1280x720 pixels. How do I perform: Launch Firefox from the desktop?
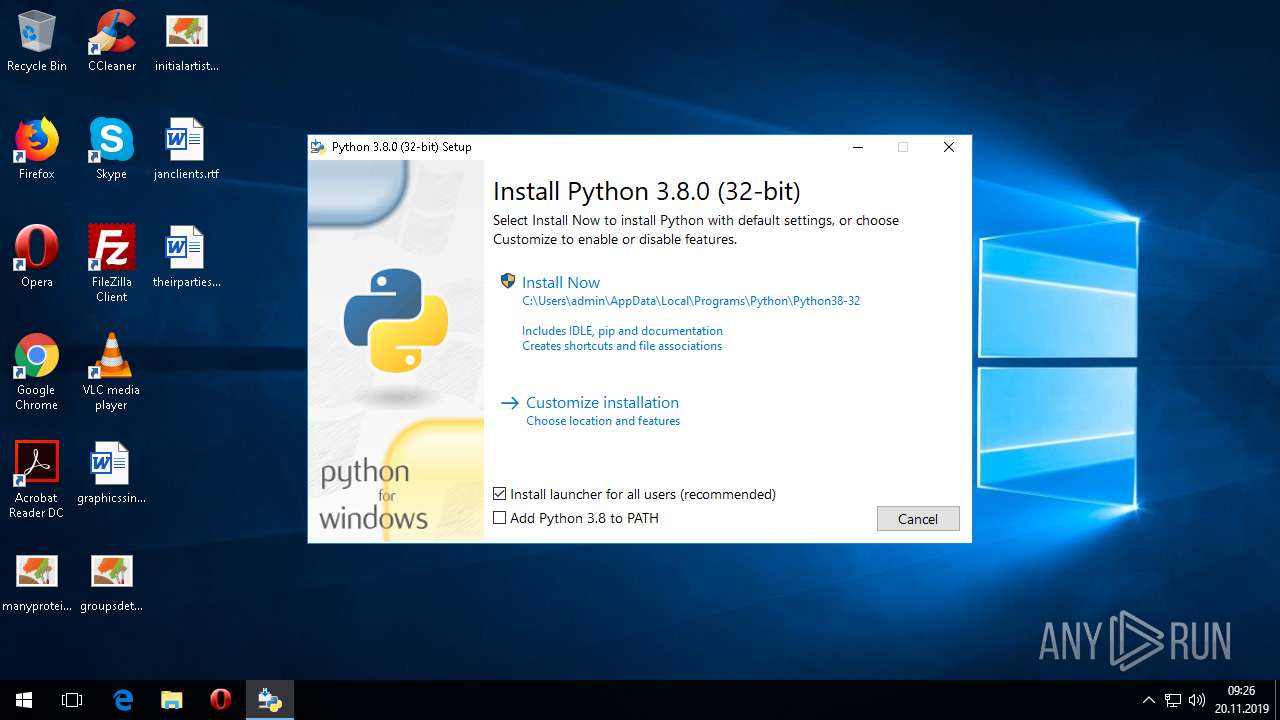37,149
